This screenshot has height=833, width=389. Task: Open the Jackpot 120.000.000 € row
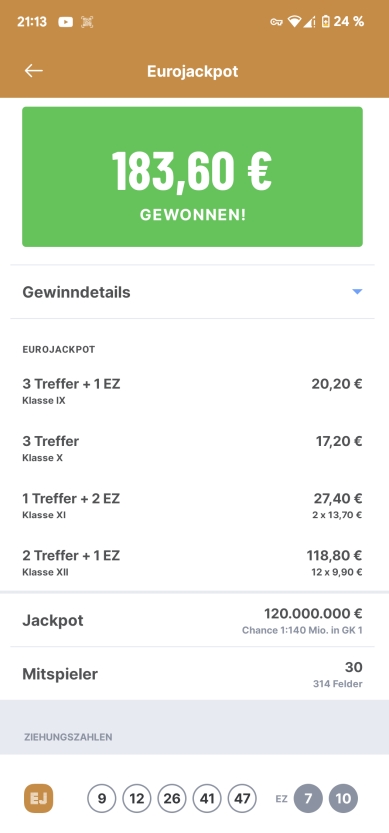tap(192, 620)
